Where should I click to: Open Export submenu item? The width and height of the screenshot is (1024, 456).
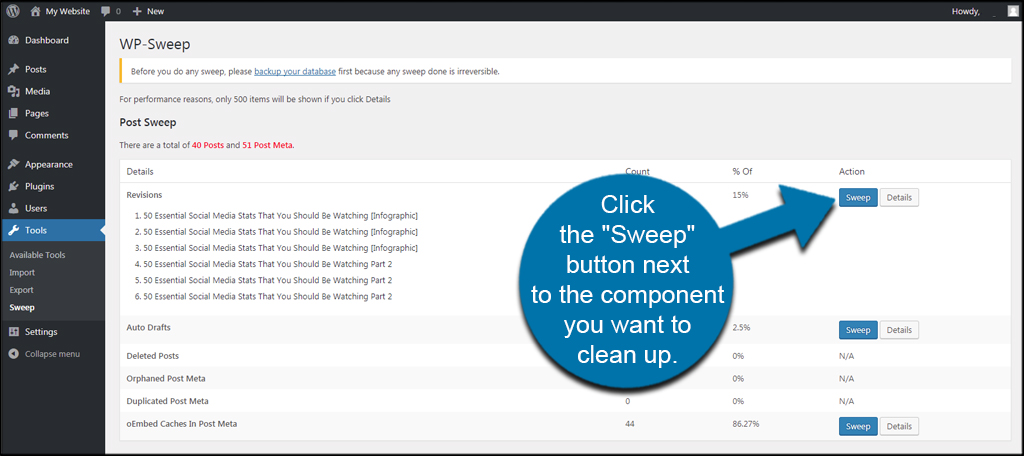click(22, 290)
